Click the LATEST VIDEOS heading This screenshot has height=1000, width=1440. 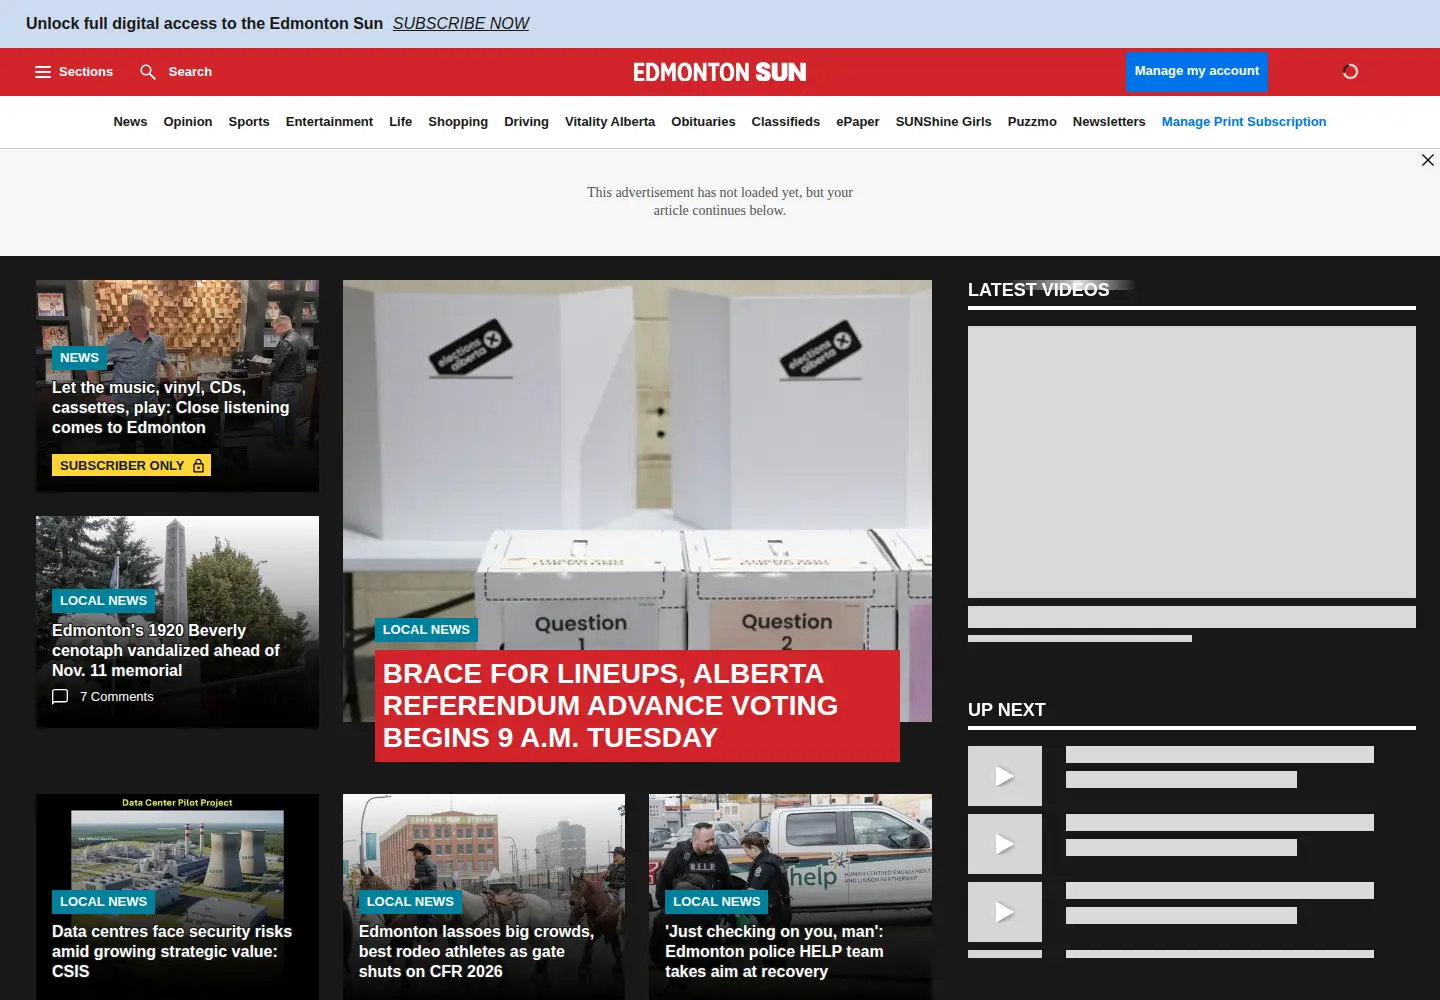[x=1039, y=290]
